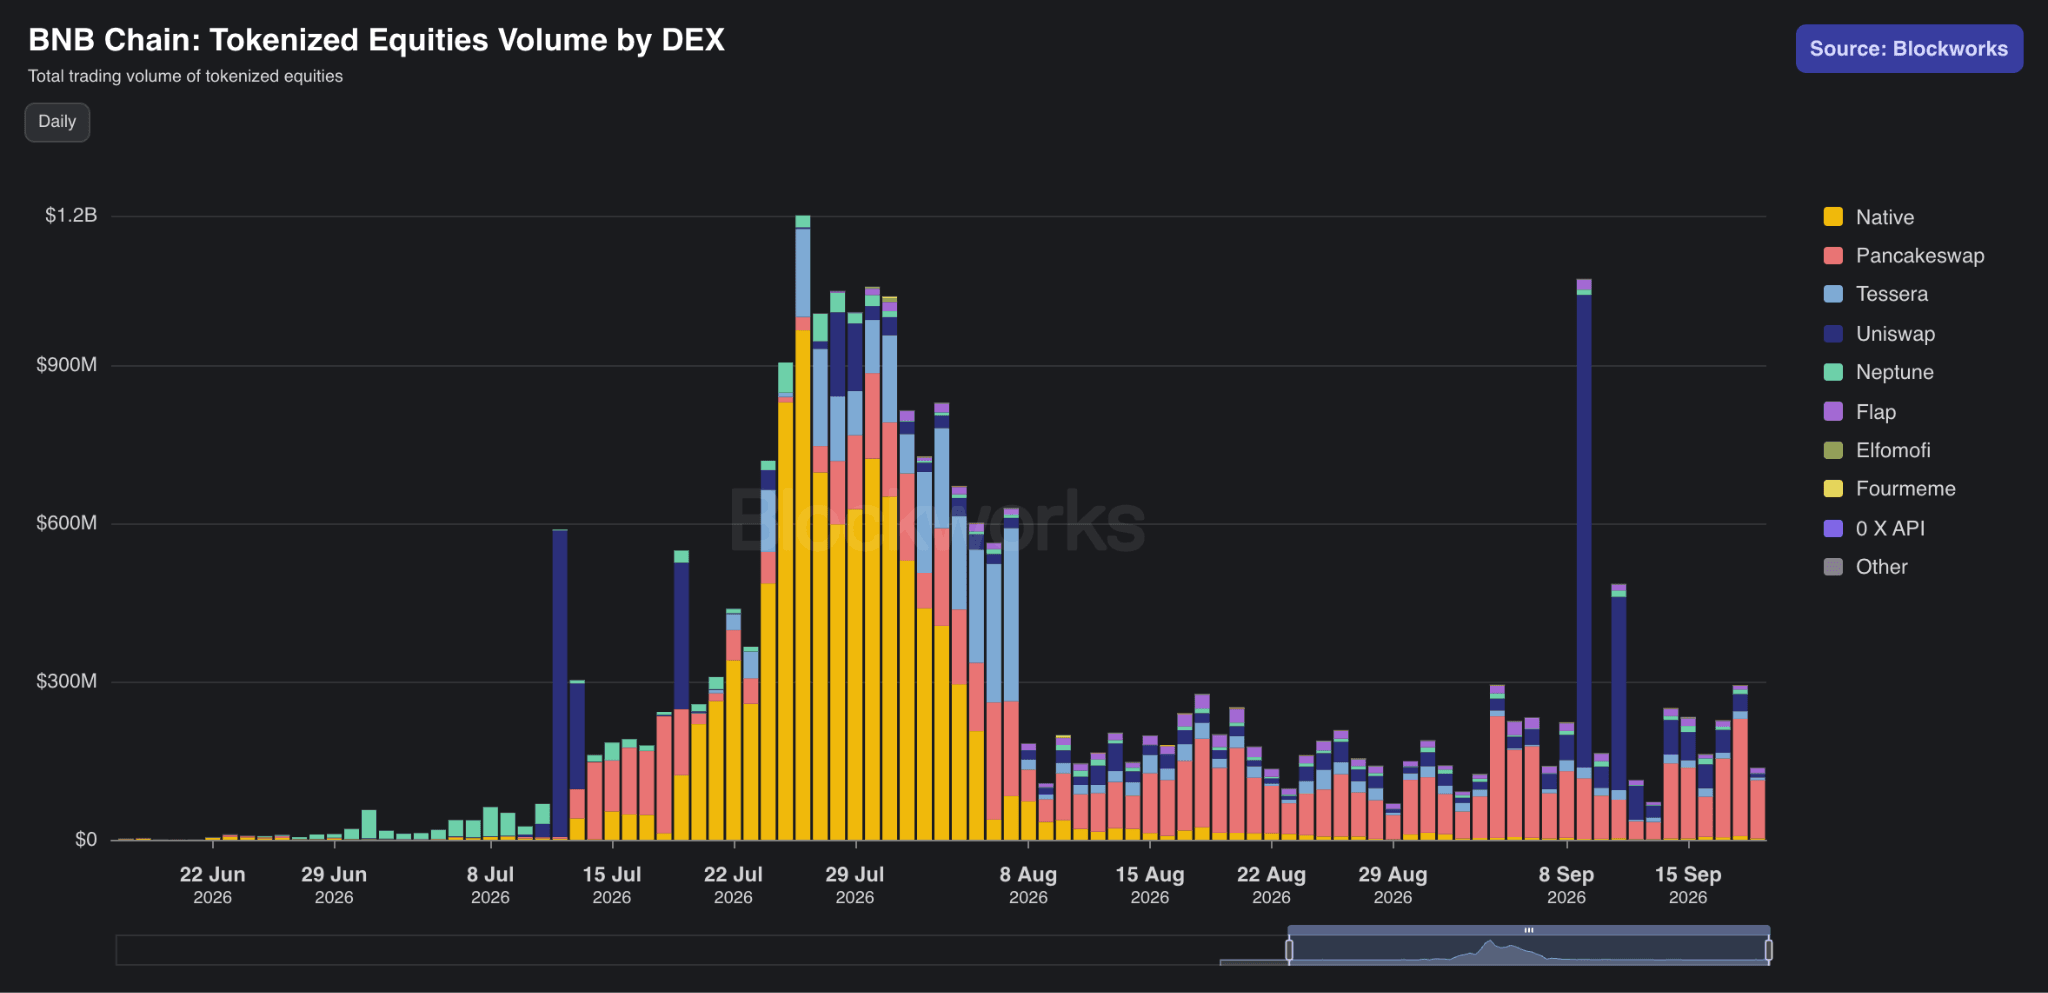This screenshot has height=993, width=2048.
Task: Click the left handle of the range slider
Action: point(1289,949)
